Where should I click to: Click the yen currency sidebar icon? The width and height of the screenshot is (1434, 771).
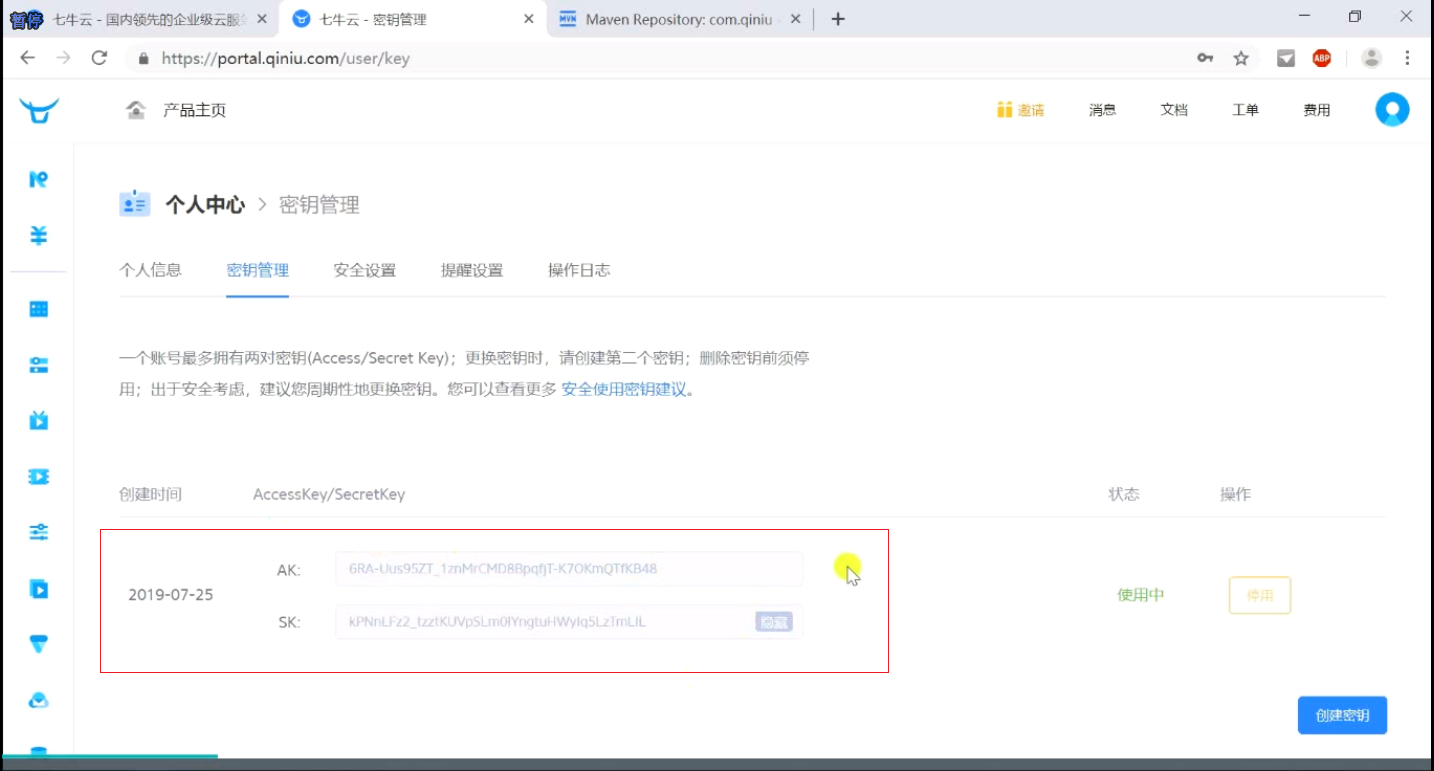[x=39, y=236]
